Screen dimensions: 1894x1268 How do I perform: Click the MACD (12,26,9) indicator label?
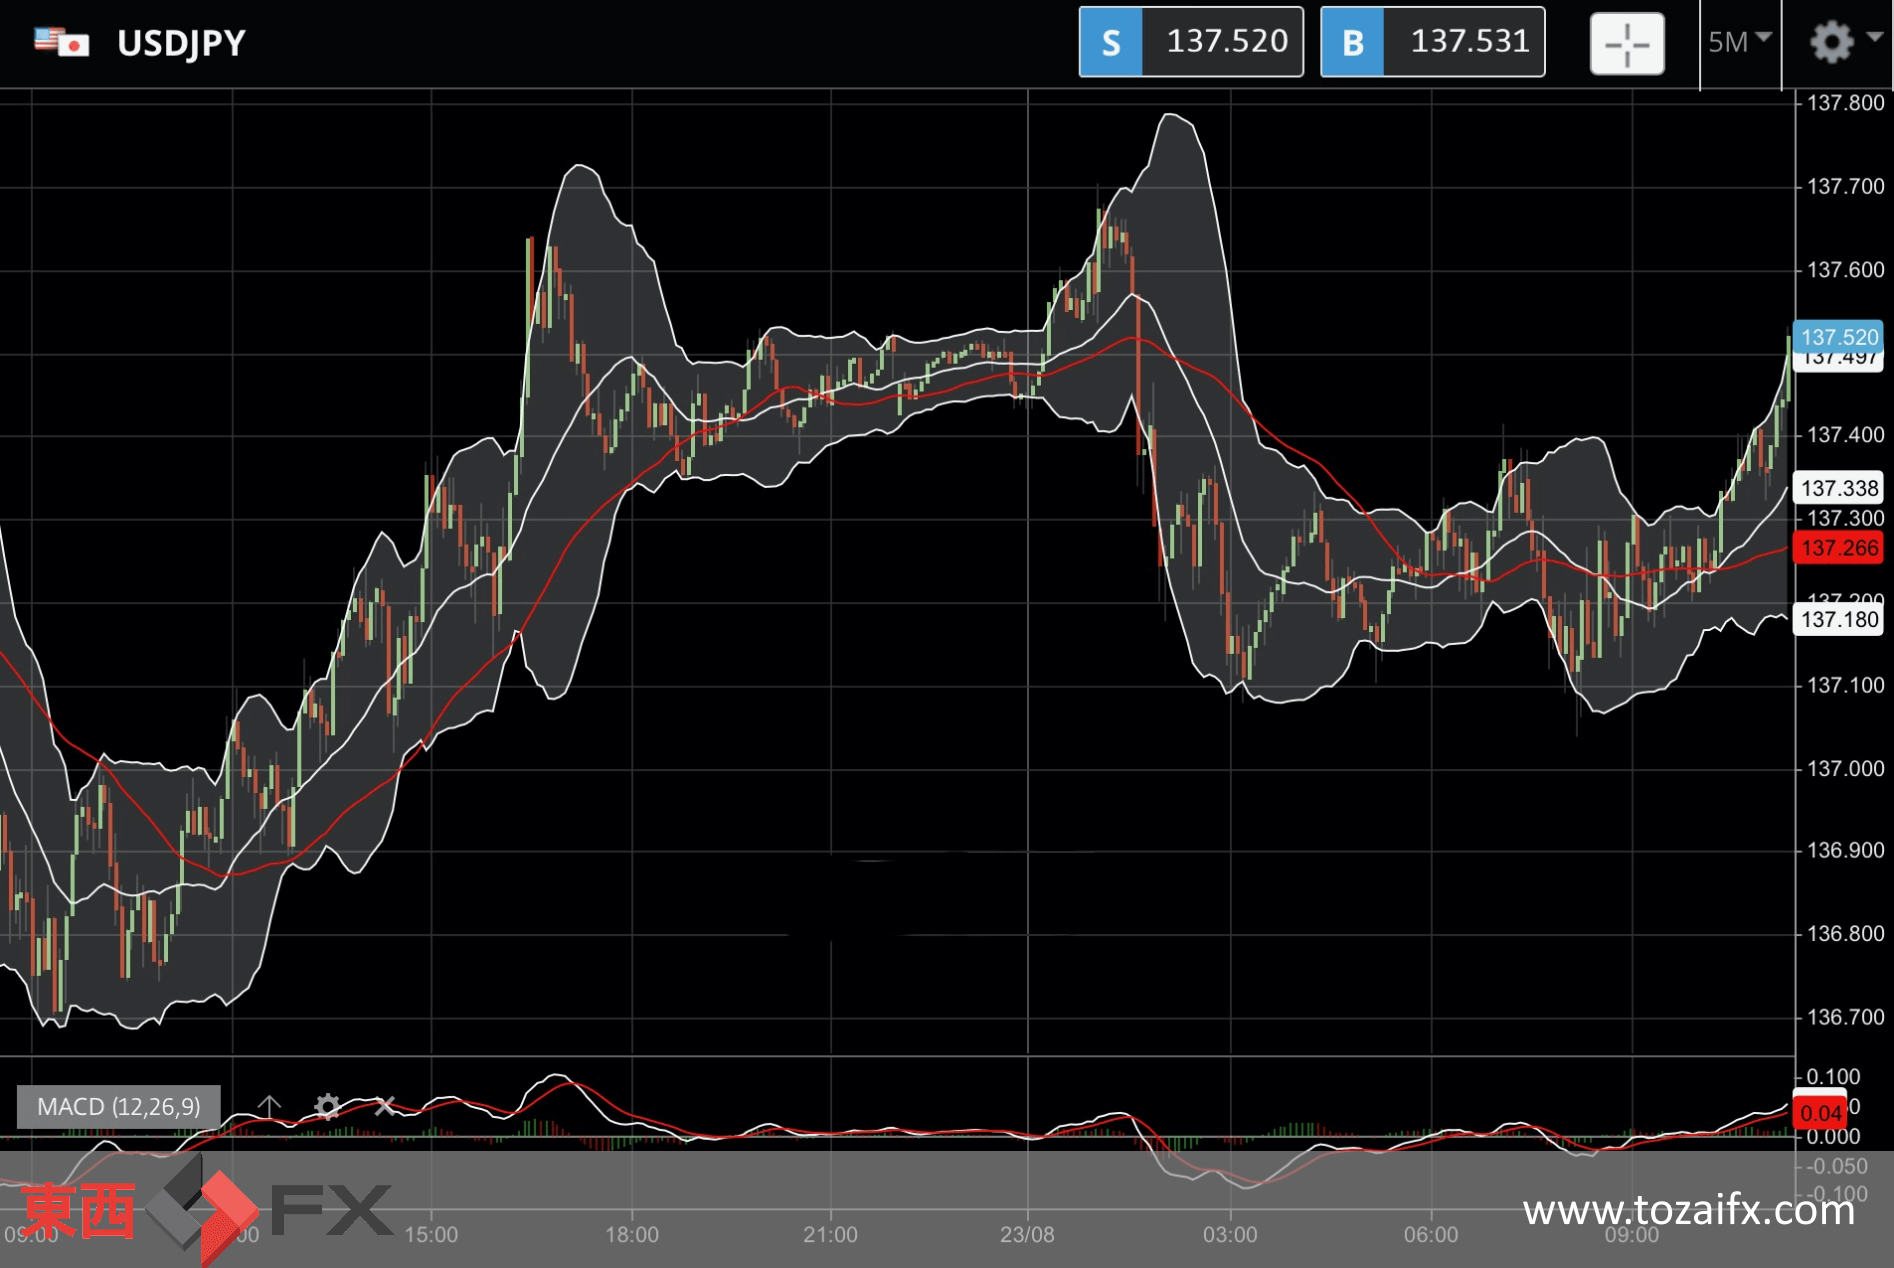coord(119,1107)
